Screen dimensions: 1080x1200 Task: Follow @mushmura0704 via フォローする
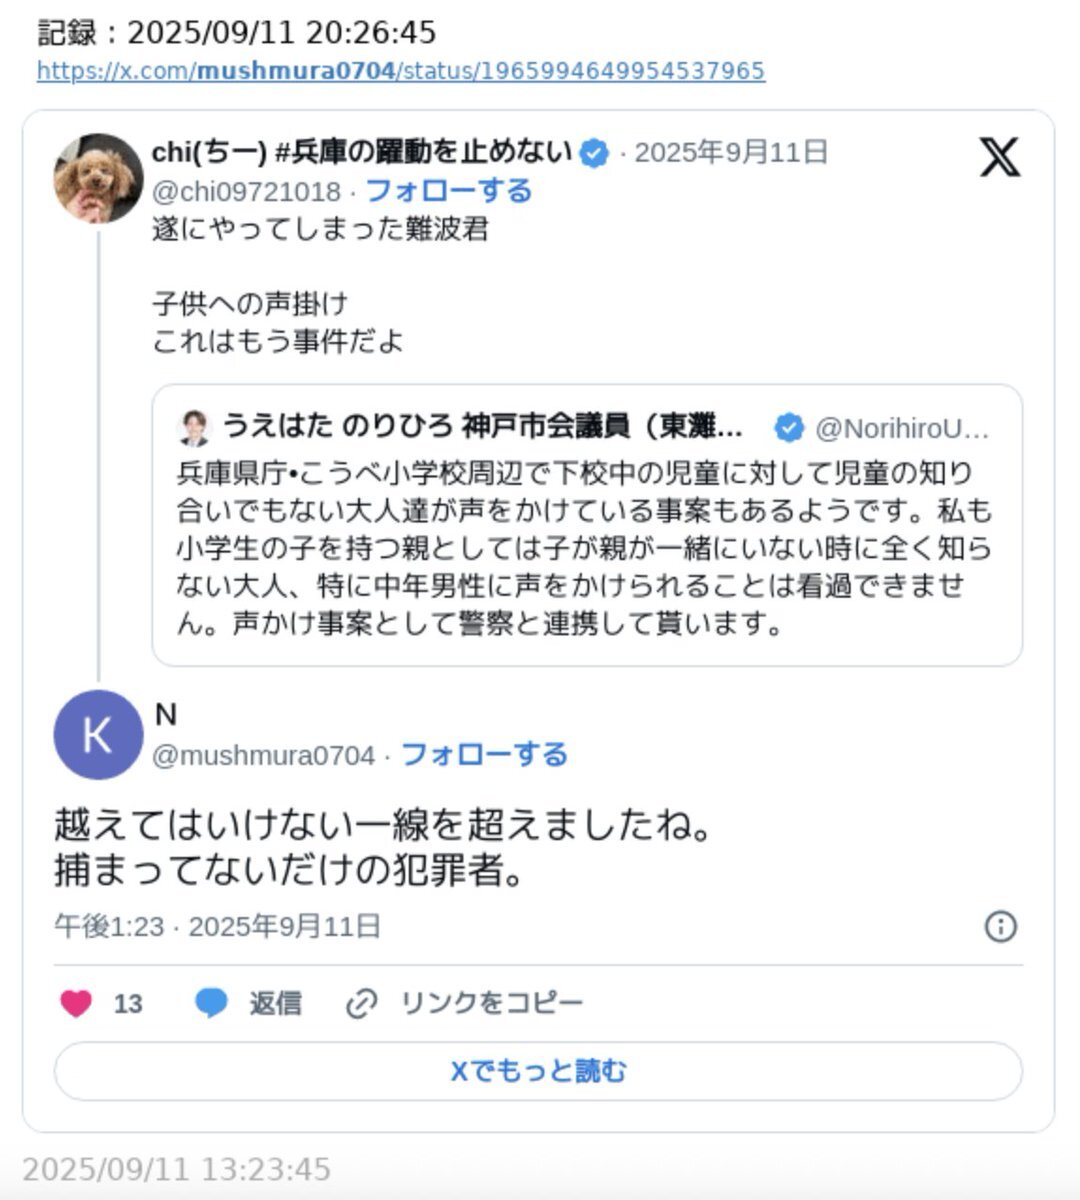(x=484, y=754)
